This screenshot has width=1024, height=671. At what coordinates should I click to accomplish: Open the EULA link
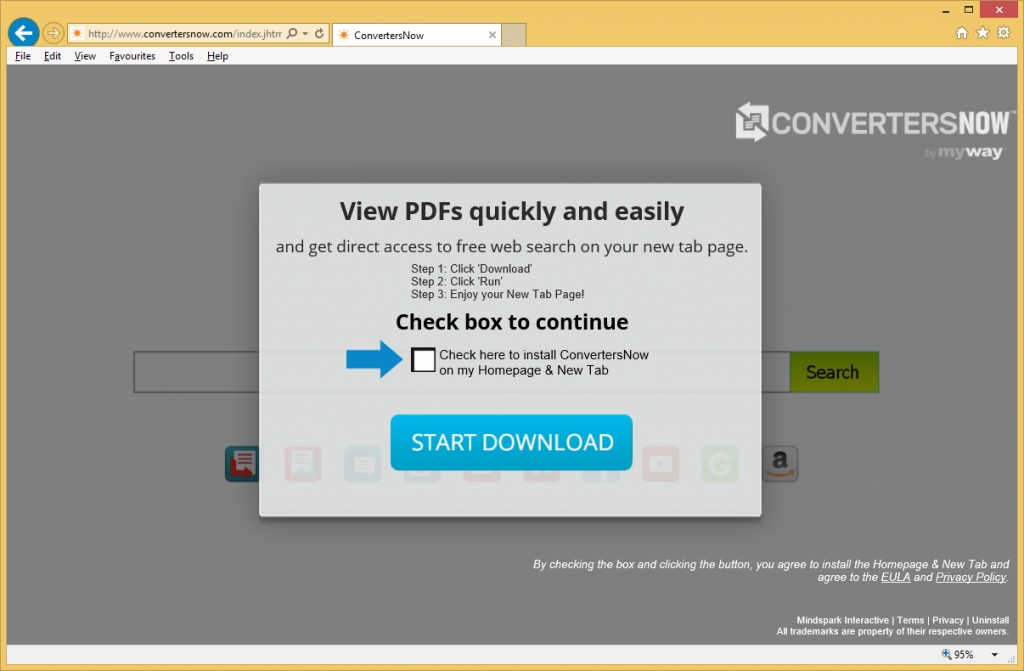(x=894, y=578)
